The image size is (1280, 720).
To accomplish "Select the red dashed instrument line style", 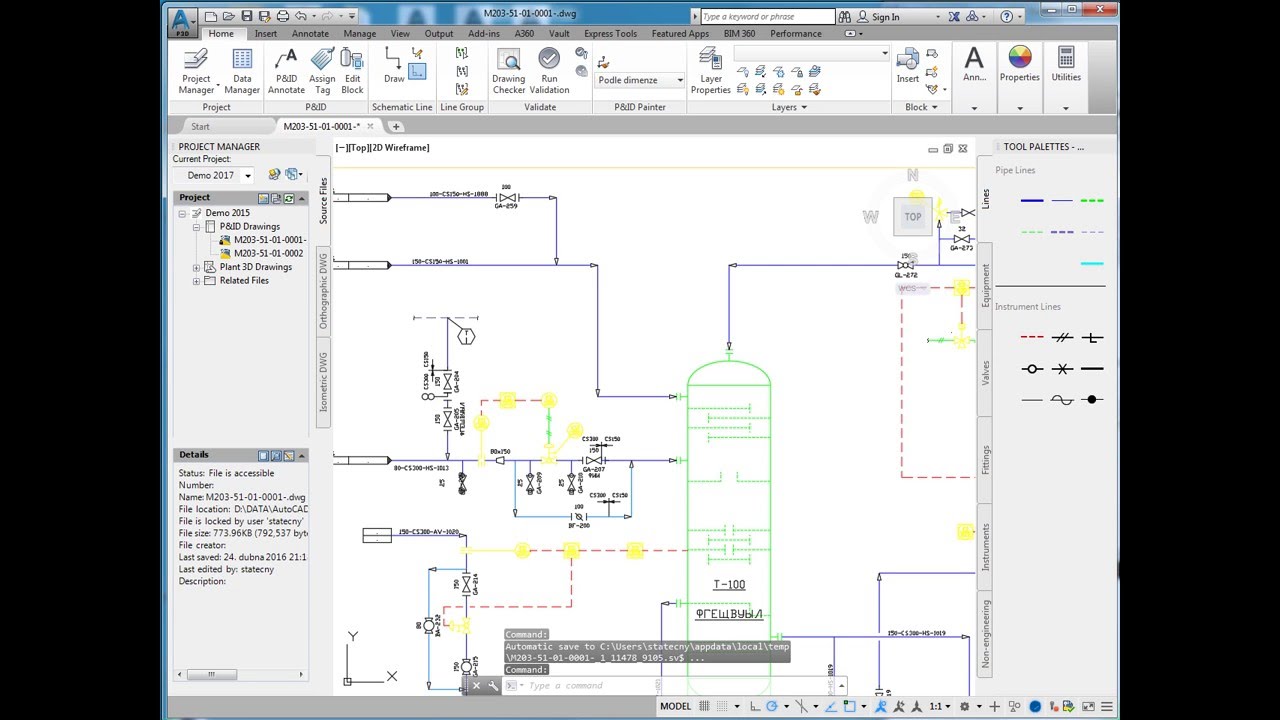I will tap(1032, 338).
